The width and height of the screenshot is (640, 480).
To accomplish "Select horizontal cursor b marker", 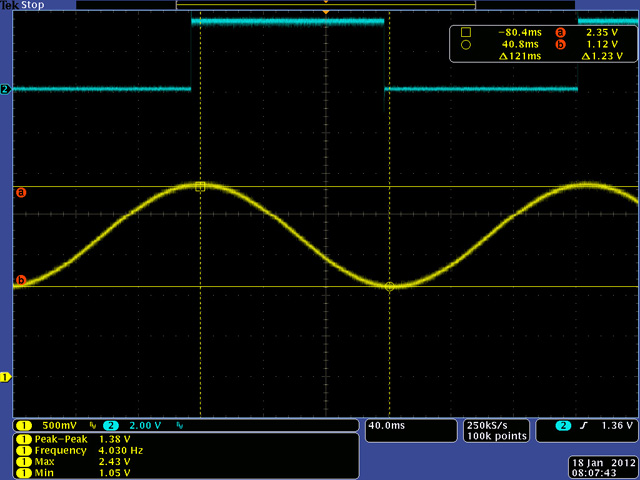I will pyautogui.click(x=20, y=280).
